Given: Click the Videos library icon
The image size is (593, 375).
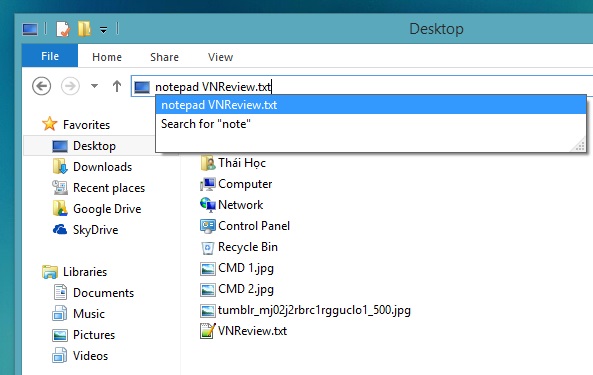Looking at the screenshot, I should coord(59,355).
